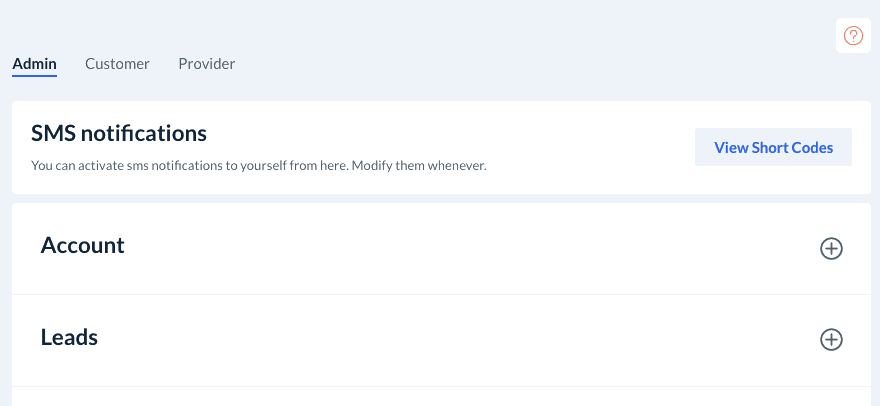Image resolution: width=880 pixels, height=406 pixels.
Task: Click the SMS notifications title
Action: point(119,133)
